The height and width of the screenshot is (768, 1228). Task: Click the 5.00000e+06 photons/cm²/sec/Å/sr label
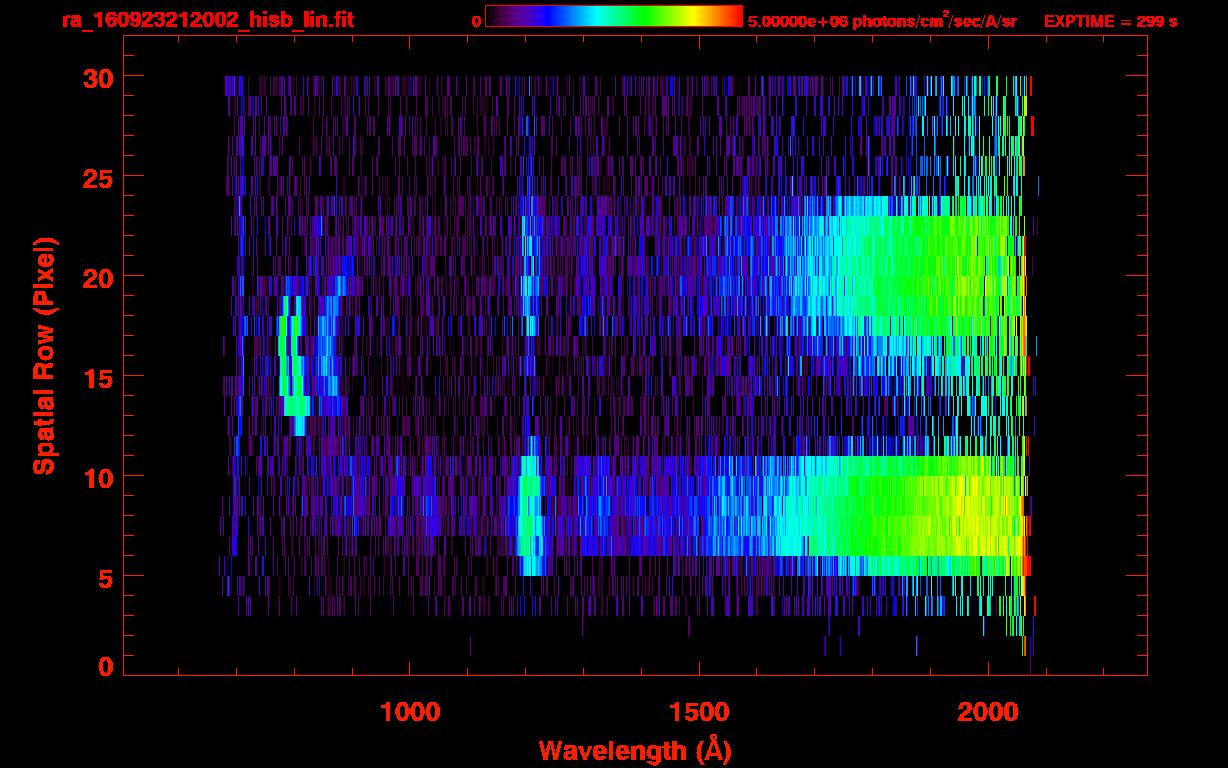[x=882, y=20]
